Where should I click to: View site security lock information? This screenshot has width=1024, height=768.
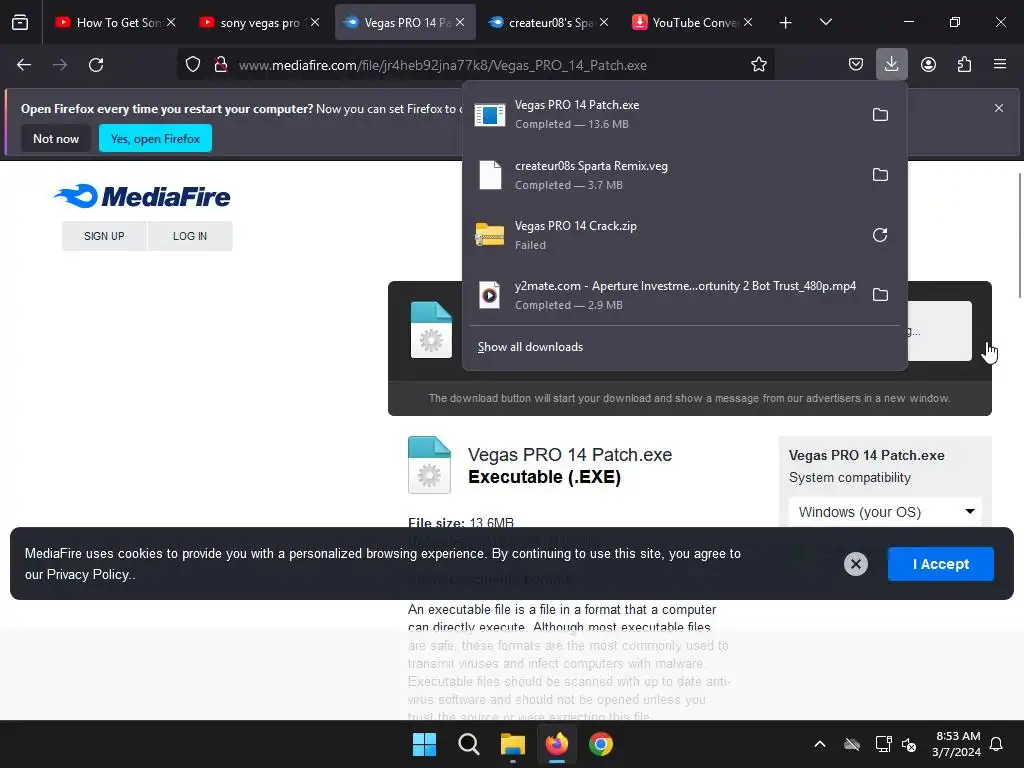point(221,65)
